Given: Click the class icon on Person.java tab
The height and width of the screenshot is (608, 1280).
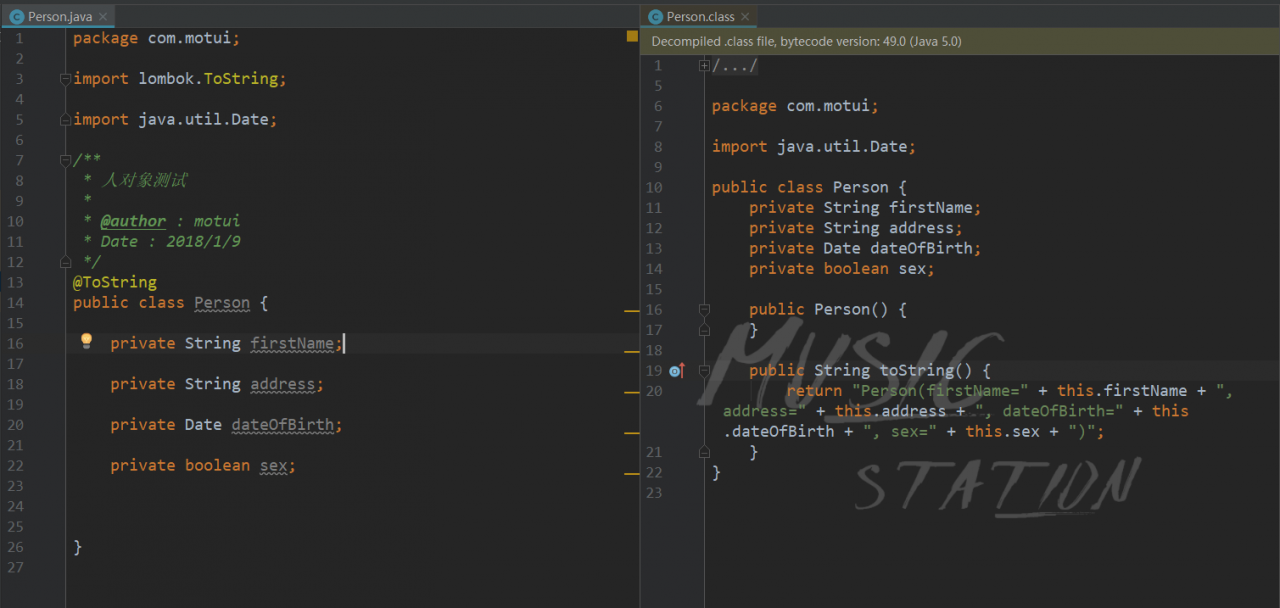Looking at the screenshot, I should pos(16,17).
